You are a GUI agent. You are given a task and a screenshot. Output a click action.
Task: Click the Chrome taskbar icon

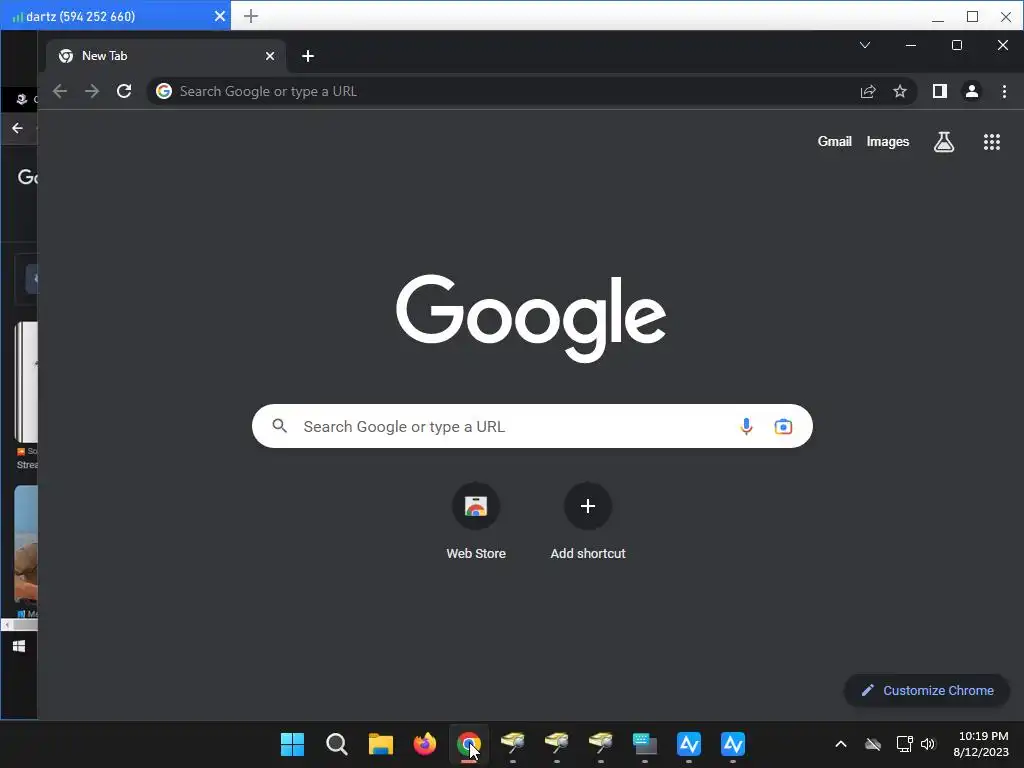pyautogui.click(x=469, y=744)
